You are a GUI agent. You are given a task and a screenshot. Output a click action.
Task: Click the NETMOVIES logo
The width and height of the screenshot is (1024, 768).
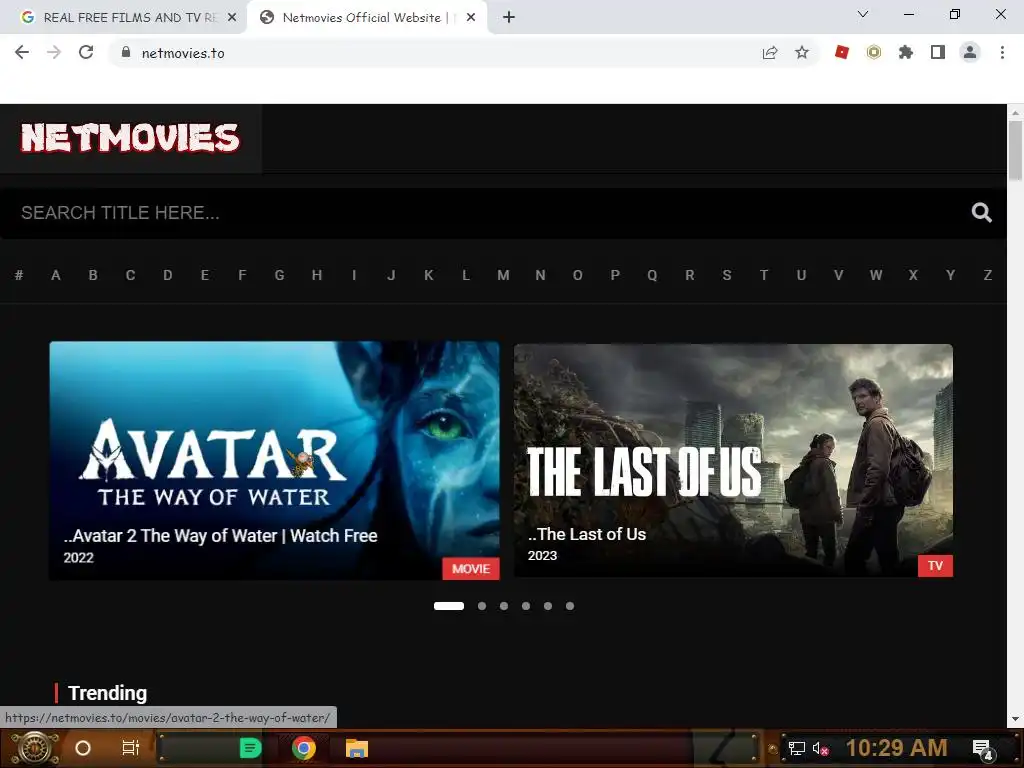coord(131,138)
